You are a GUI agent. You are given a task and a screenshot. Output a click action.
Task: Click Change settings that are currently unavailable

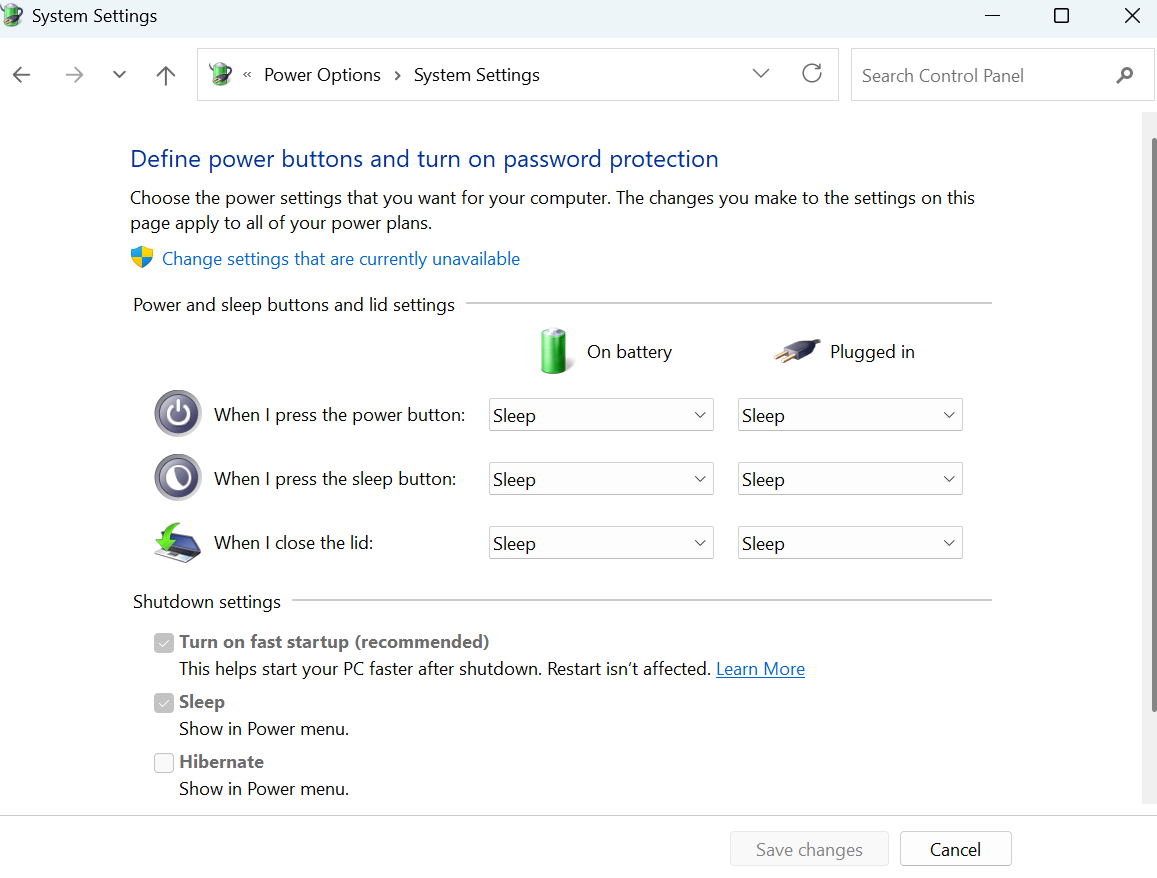coord(341,259)
